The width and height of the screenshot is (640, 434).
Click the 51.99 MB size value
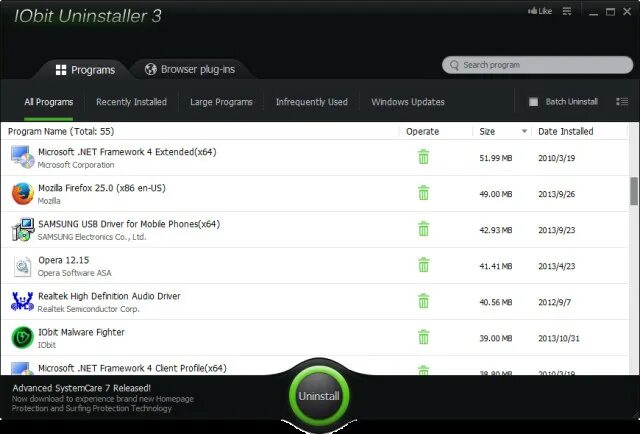click(x=496, y=158)
